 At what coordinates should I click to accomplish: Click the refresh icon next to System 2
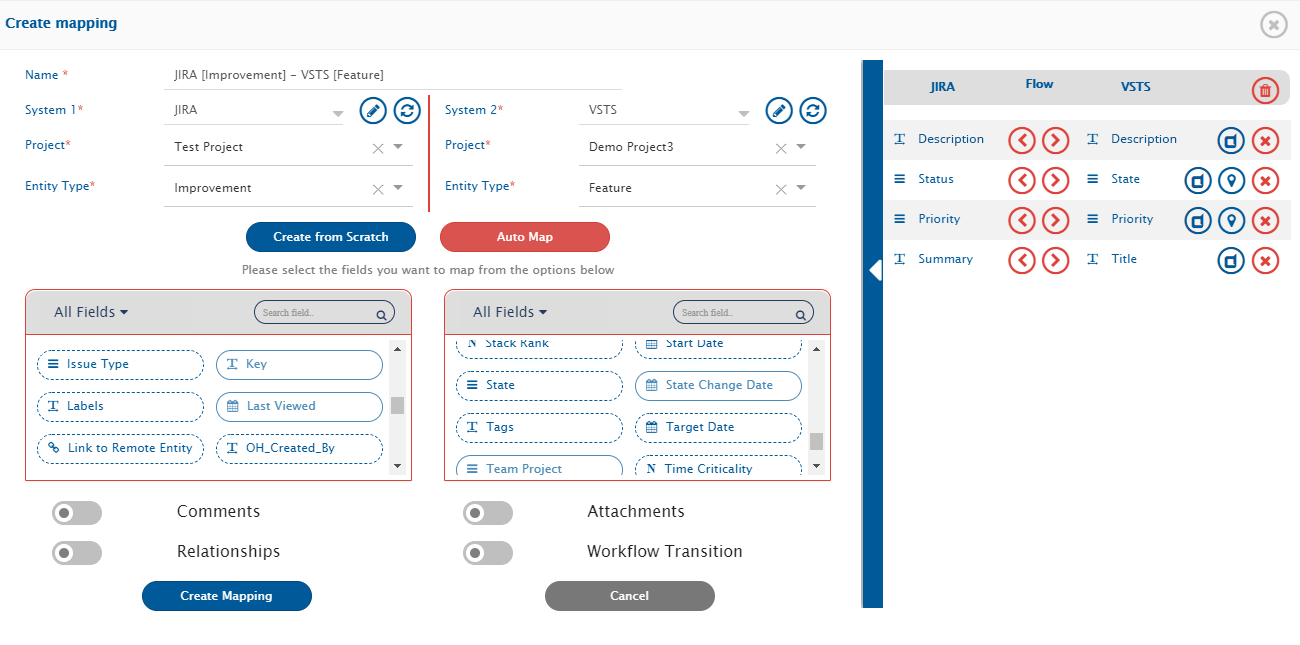(813, 111)
